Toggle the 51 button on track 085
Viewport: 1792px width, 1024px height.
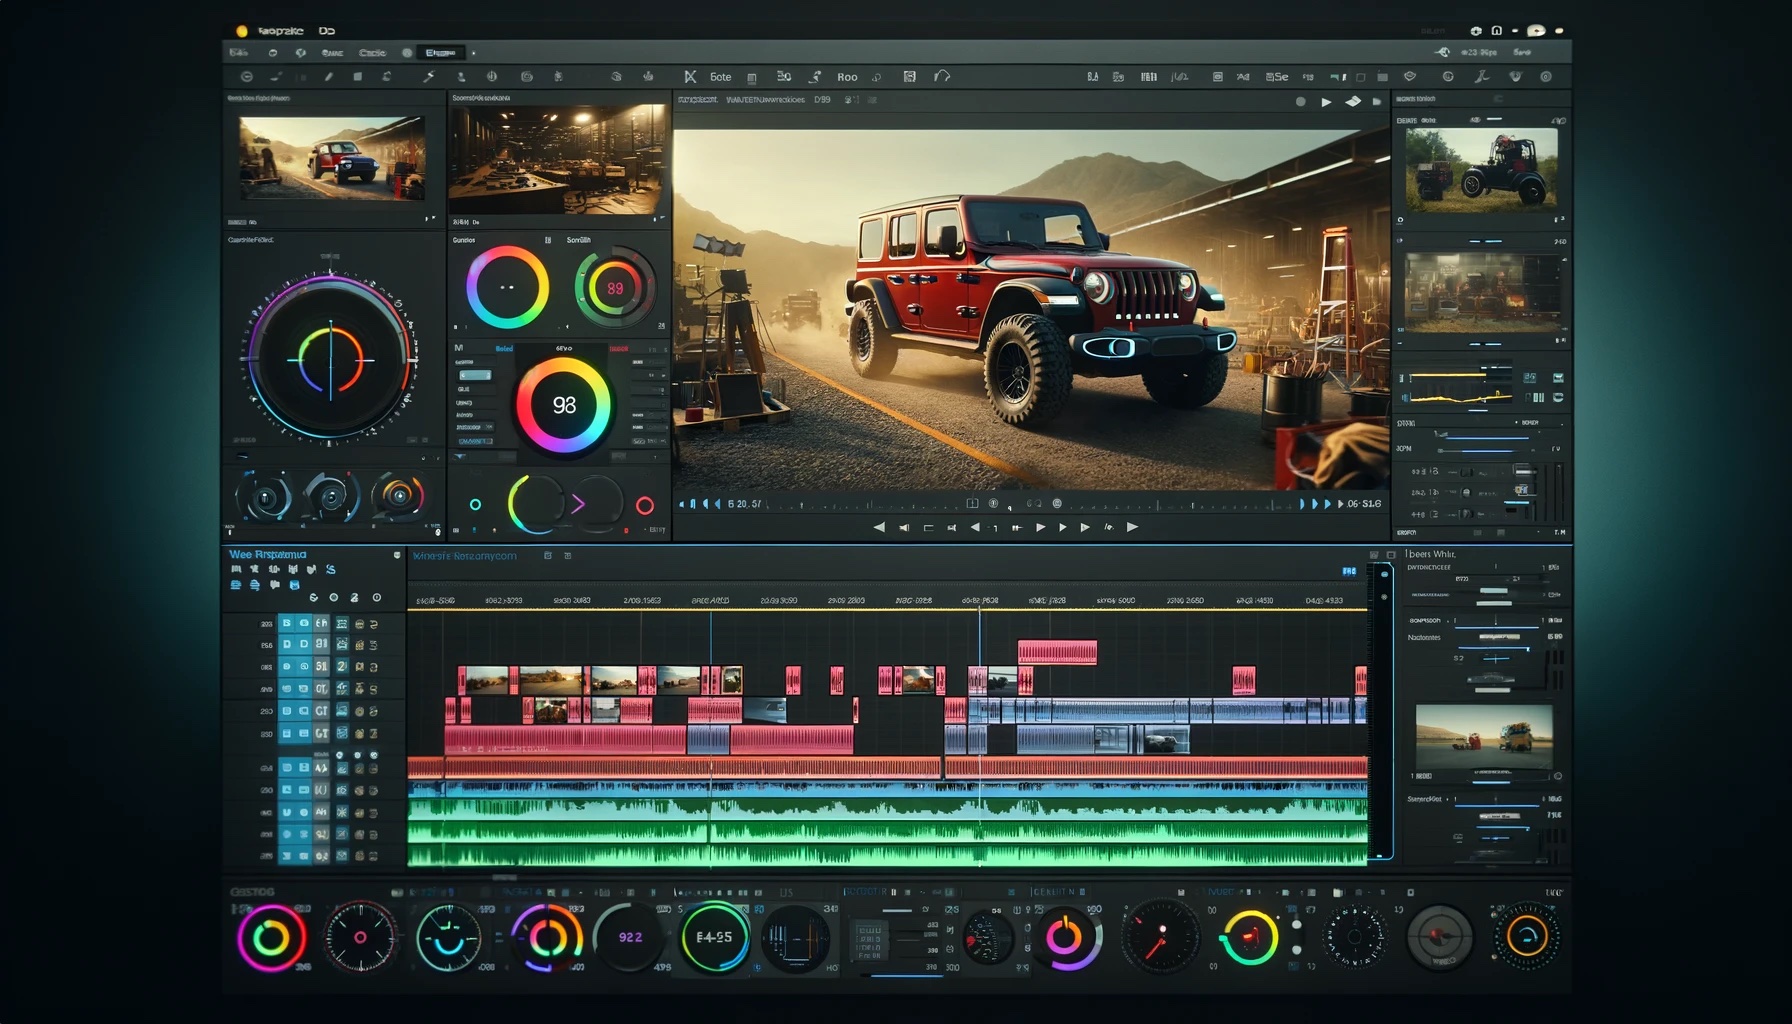[321, 666]
